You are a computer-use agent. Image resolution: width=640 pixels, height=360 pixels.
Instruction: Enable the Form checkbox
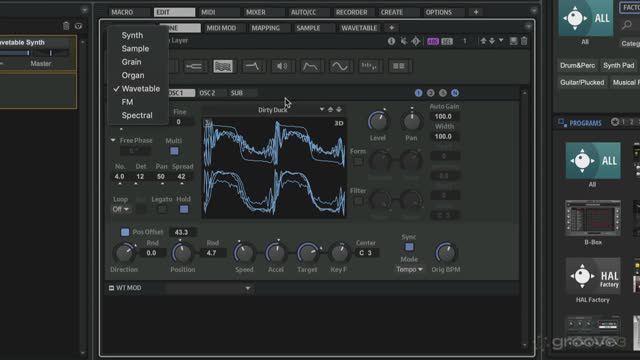pos(358,162)
